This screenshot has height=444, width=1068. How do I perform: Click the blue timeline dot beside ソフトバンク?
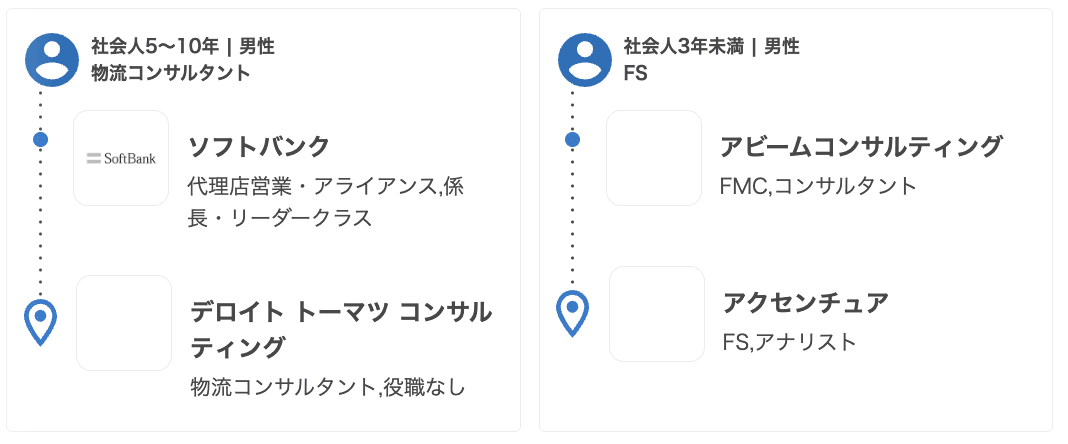click(41, 139)
